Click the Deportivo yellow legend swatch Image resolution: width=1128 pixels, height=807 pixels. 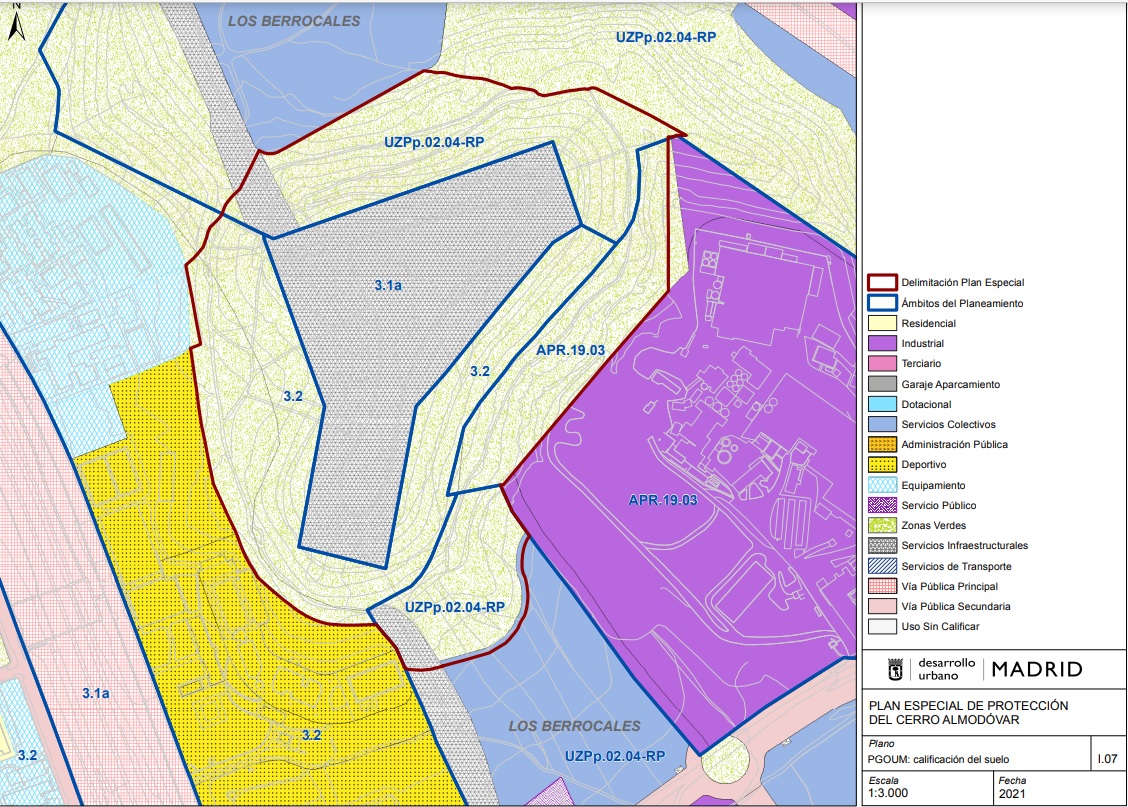(x=882, y=465)
